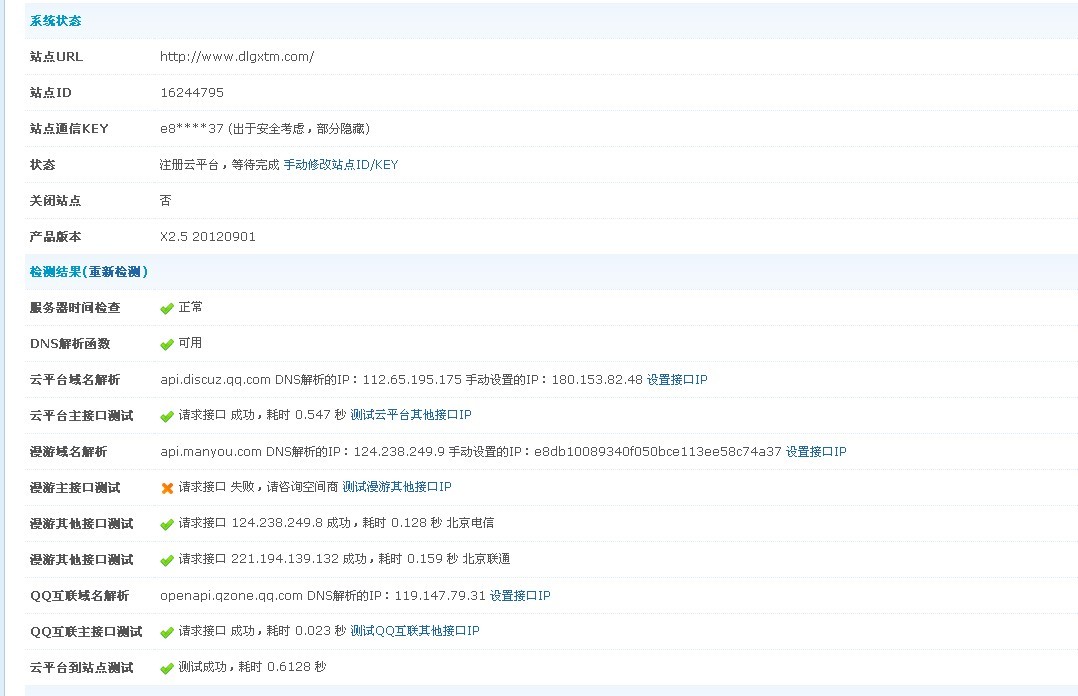Click the 站点通信KEY row label
This screenshot has width=1078, height=696.
(x=69, y=129)
